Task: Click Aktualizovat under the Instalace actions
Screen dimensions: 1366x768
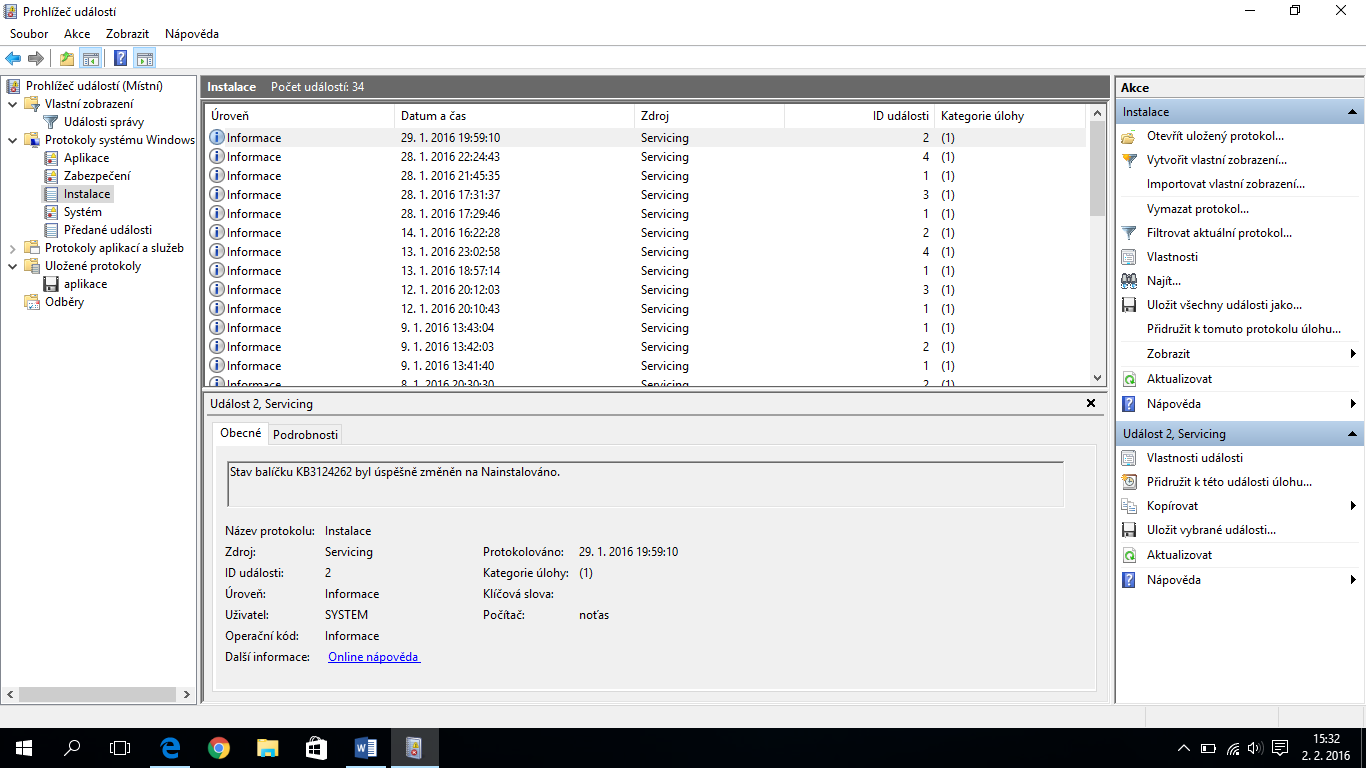Action: pyautogui.click(x=1180, y=379)
